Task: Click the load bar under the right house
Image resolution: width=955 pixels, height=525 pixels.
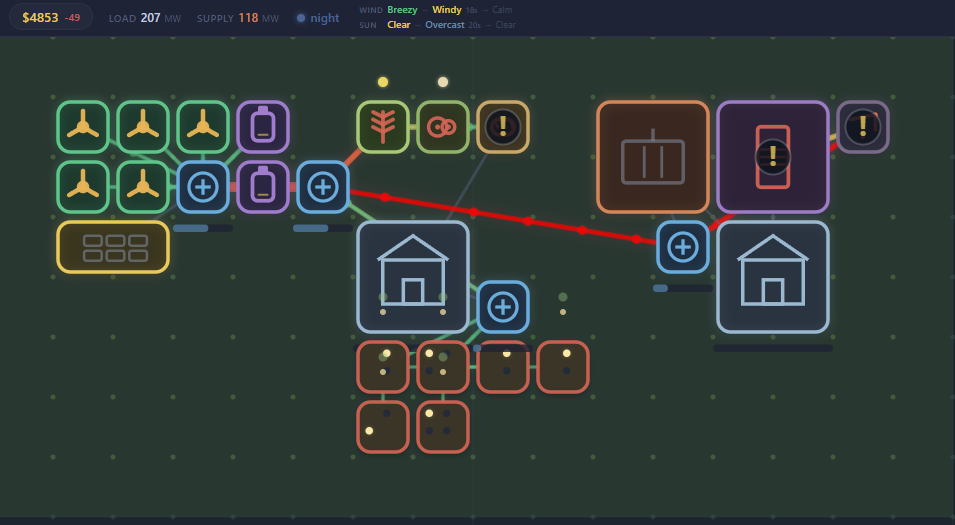Action: [x=773, y=348]
